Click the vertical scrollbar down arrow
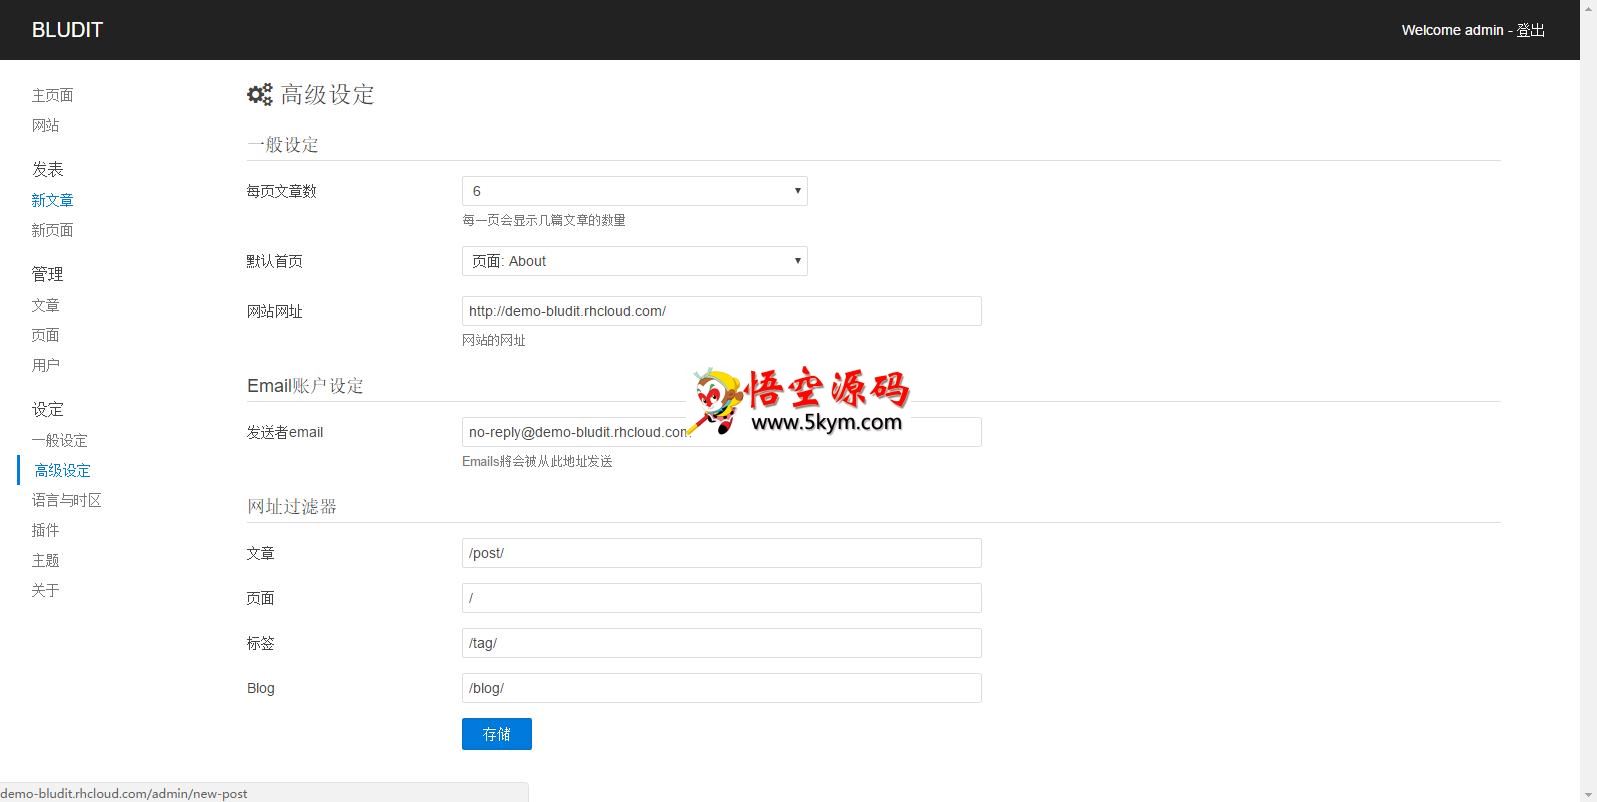 click(x=1588, y=793)
